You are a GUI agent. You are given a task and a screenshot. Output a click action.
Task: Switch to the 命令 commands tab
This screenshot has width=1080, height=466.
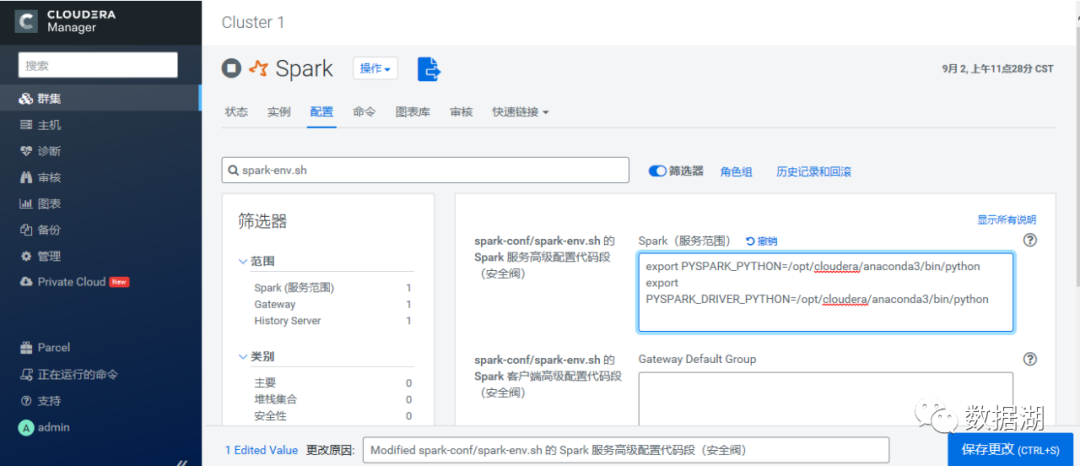pyautogui.click(x=364, y=112)
